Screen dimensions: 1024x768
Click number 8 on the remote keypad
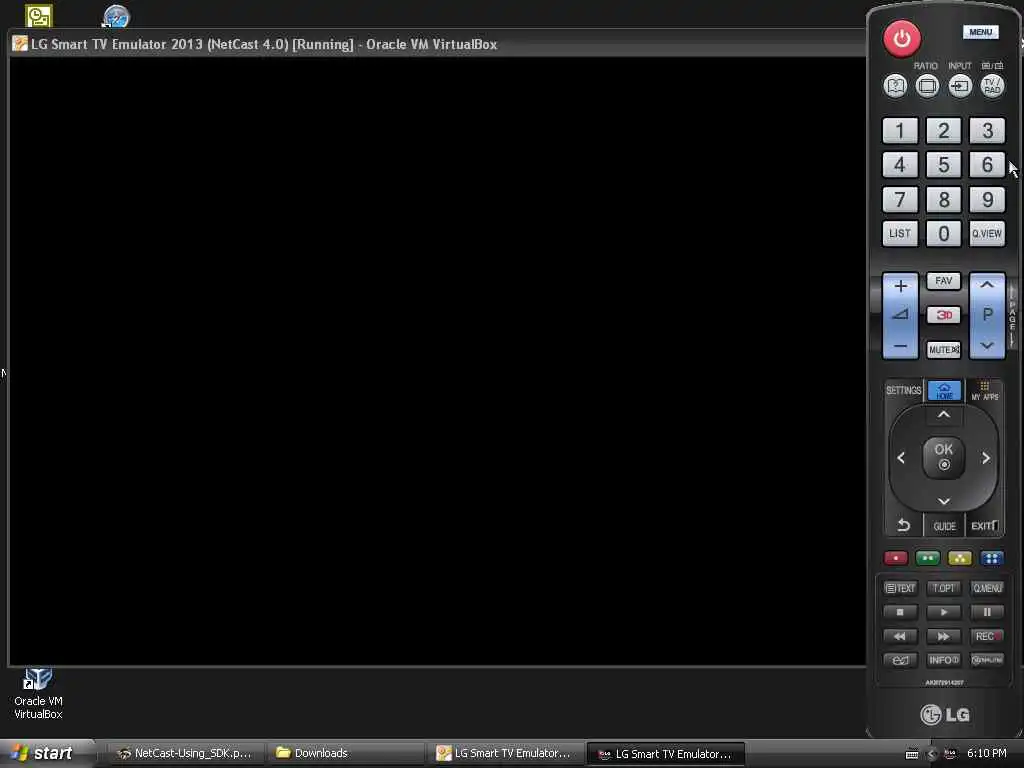pyautogui.click(x=944, y=199)
